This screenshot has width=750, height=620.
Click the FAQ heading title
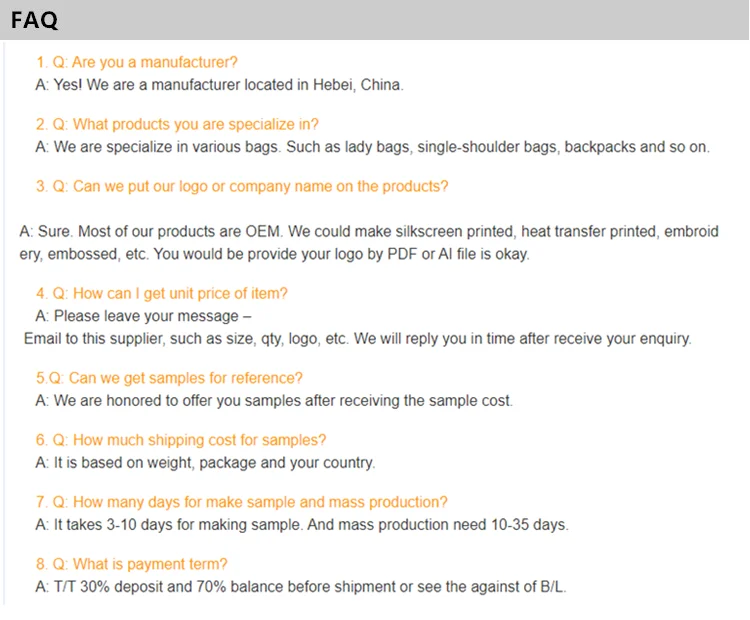34,20
